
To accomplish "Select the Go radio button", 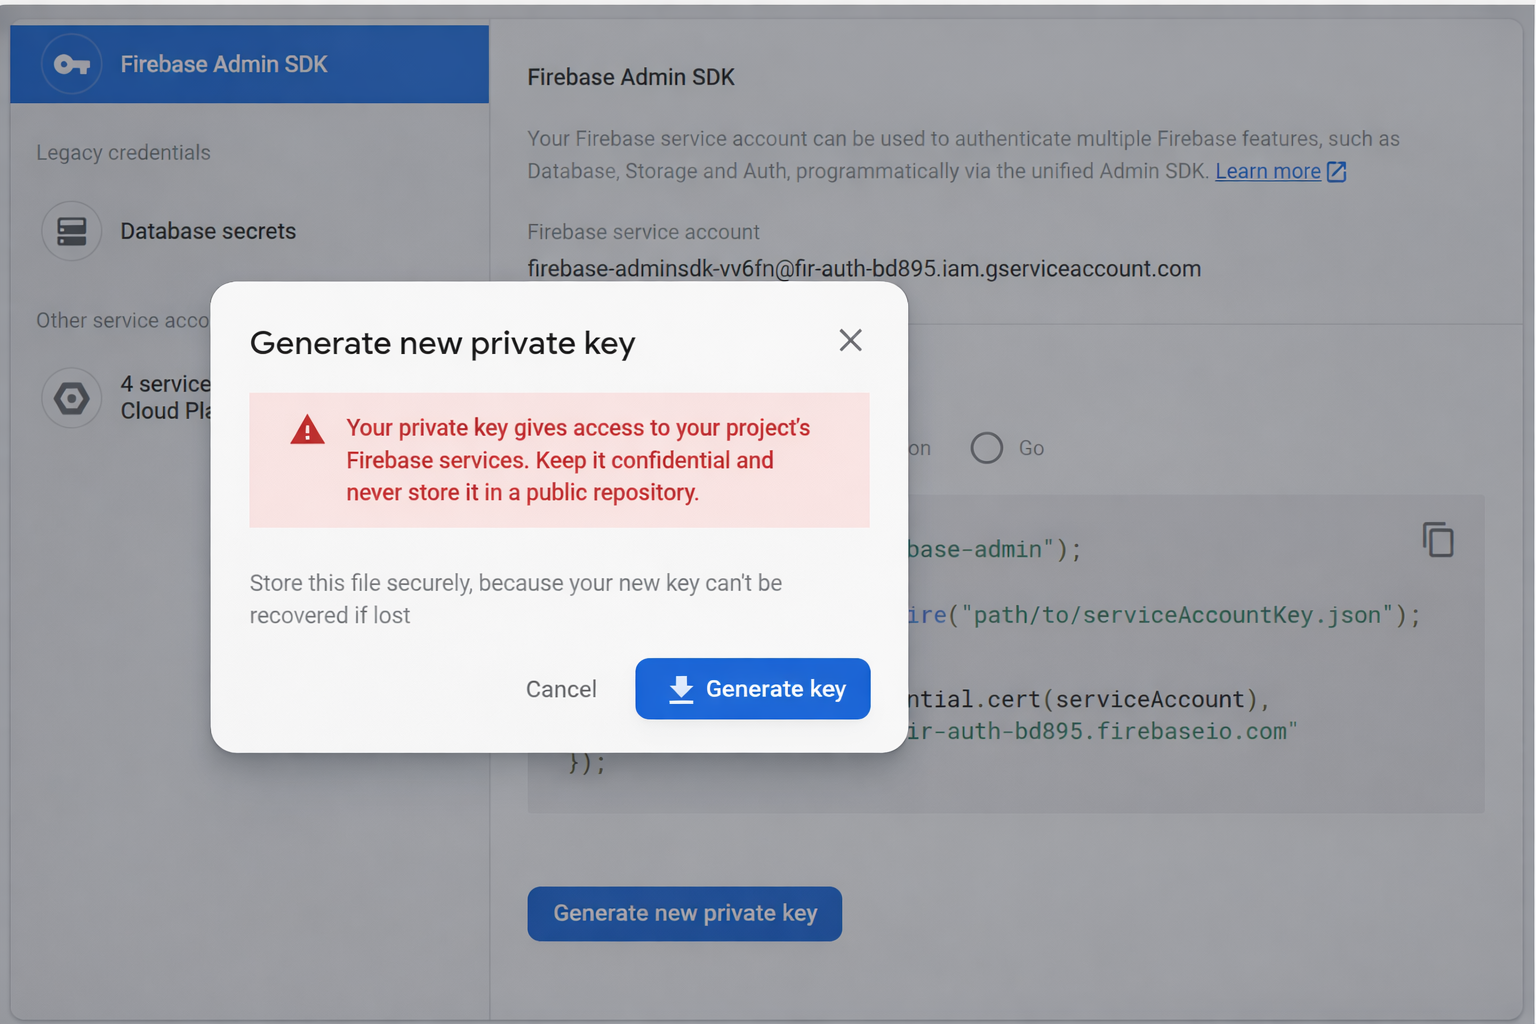I will click(986, 448).
